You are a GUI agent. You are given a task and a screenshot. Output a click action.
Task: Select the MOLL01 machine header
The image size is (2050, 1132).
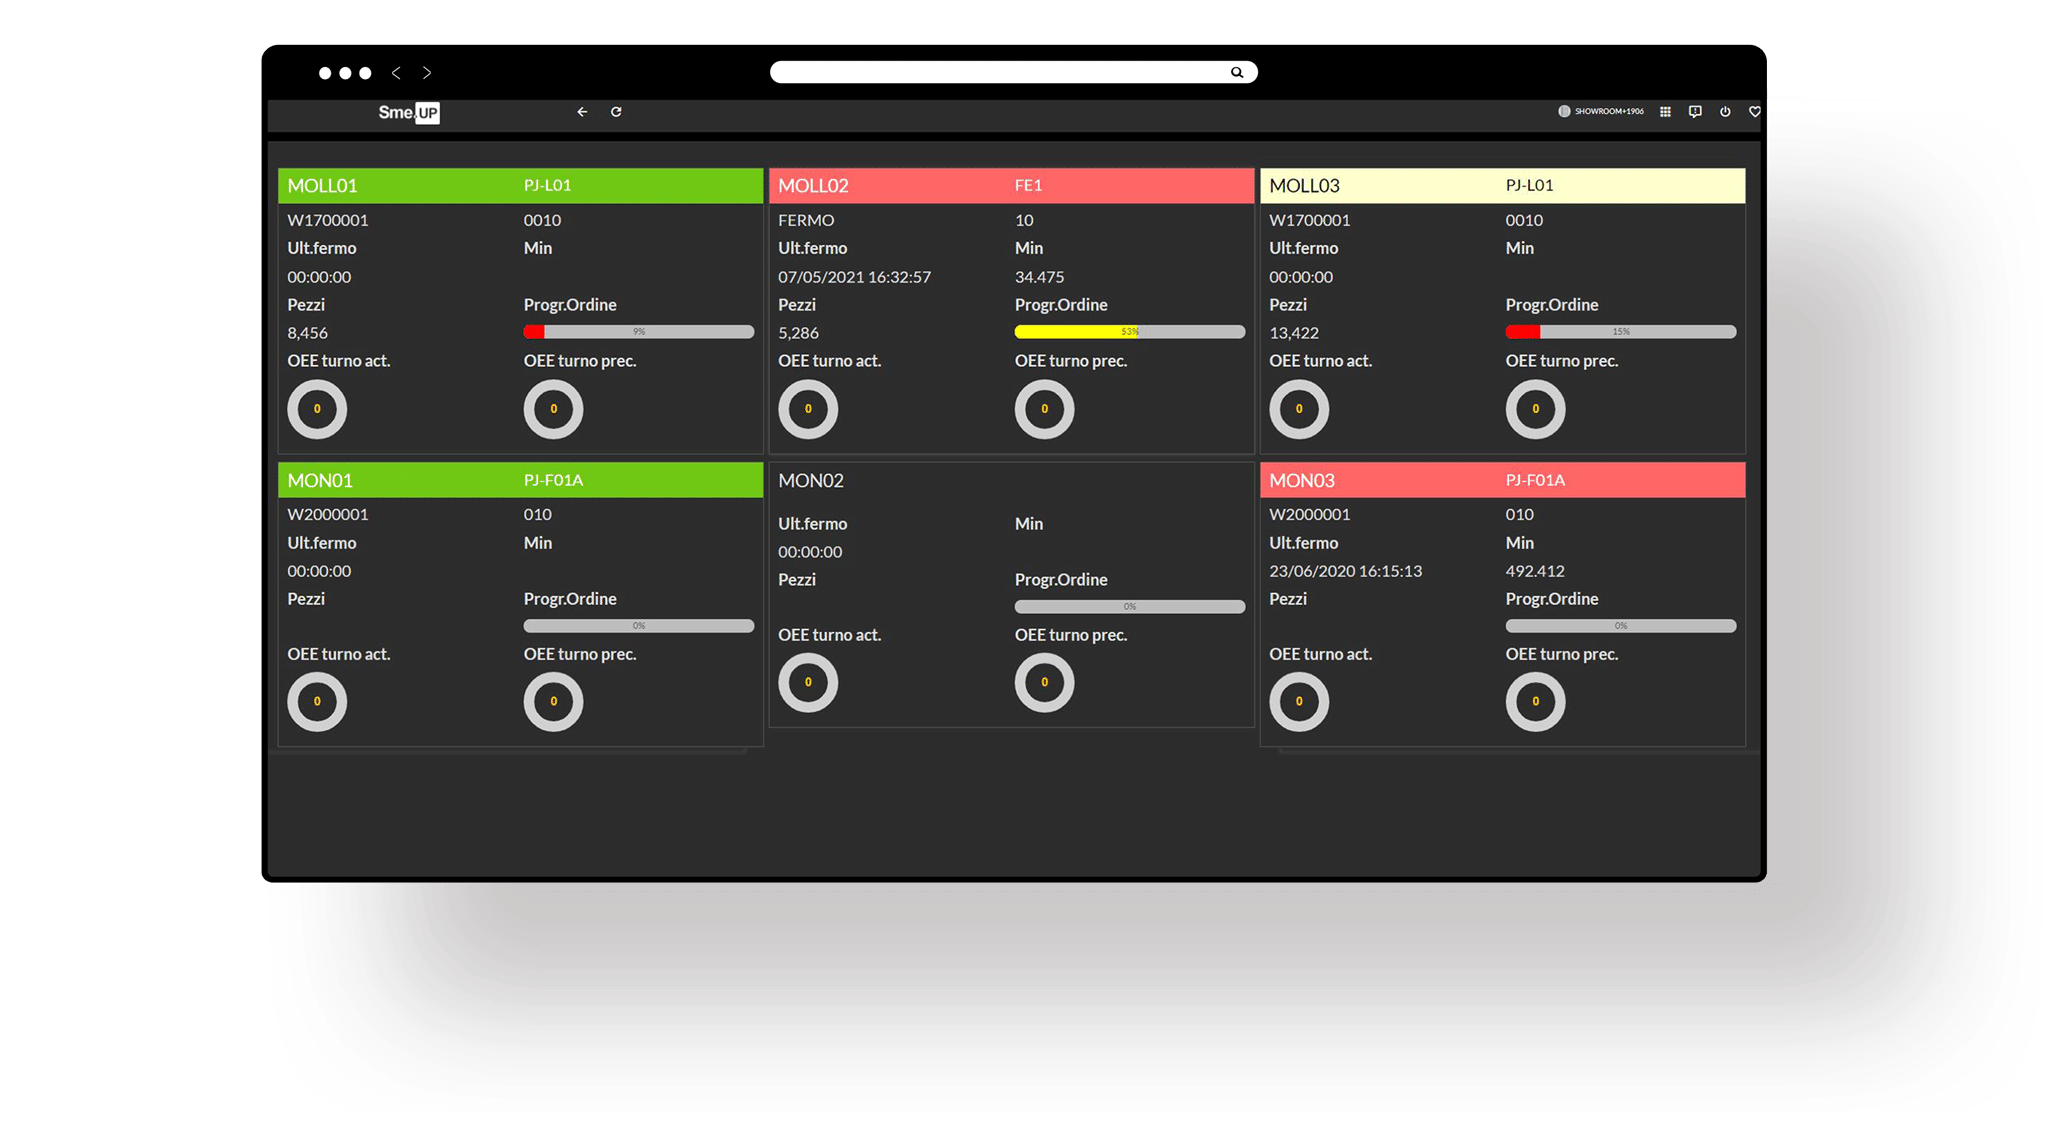tap(520, 186)
